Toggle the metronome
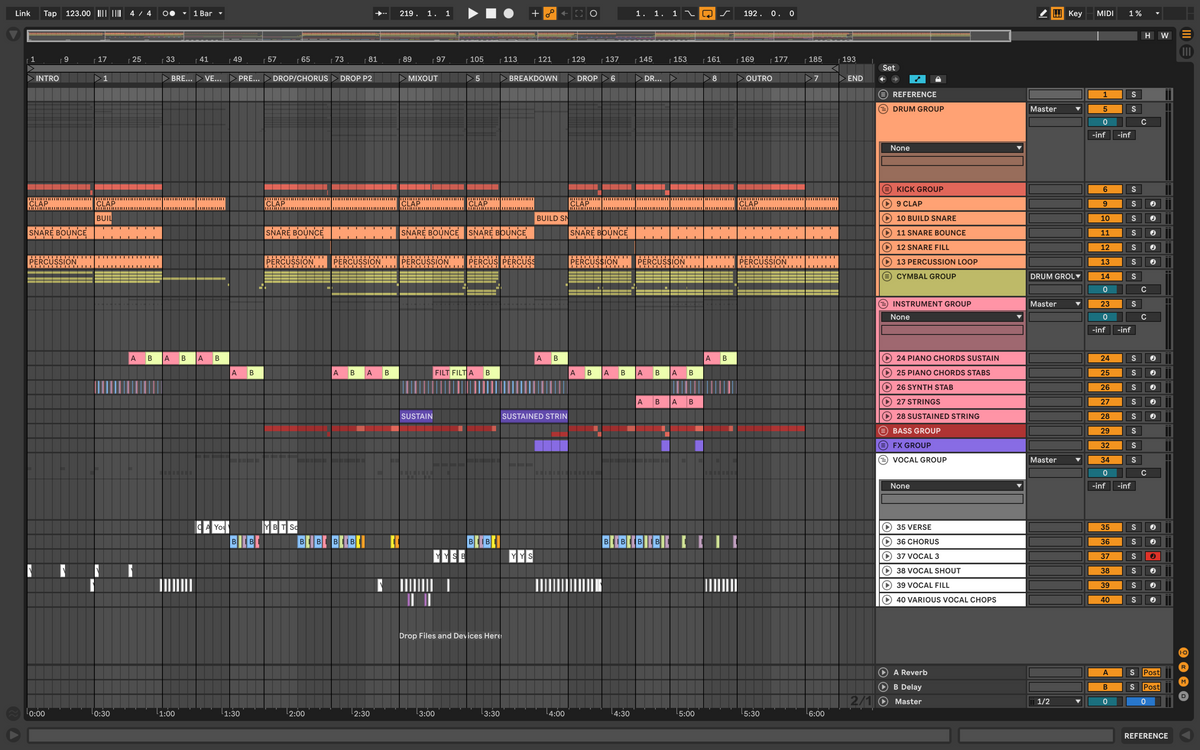This screenshot has width=1200, height=750. tap(170, 13)
